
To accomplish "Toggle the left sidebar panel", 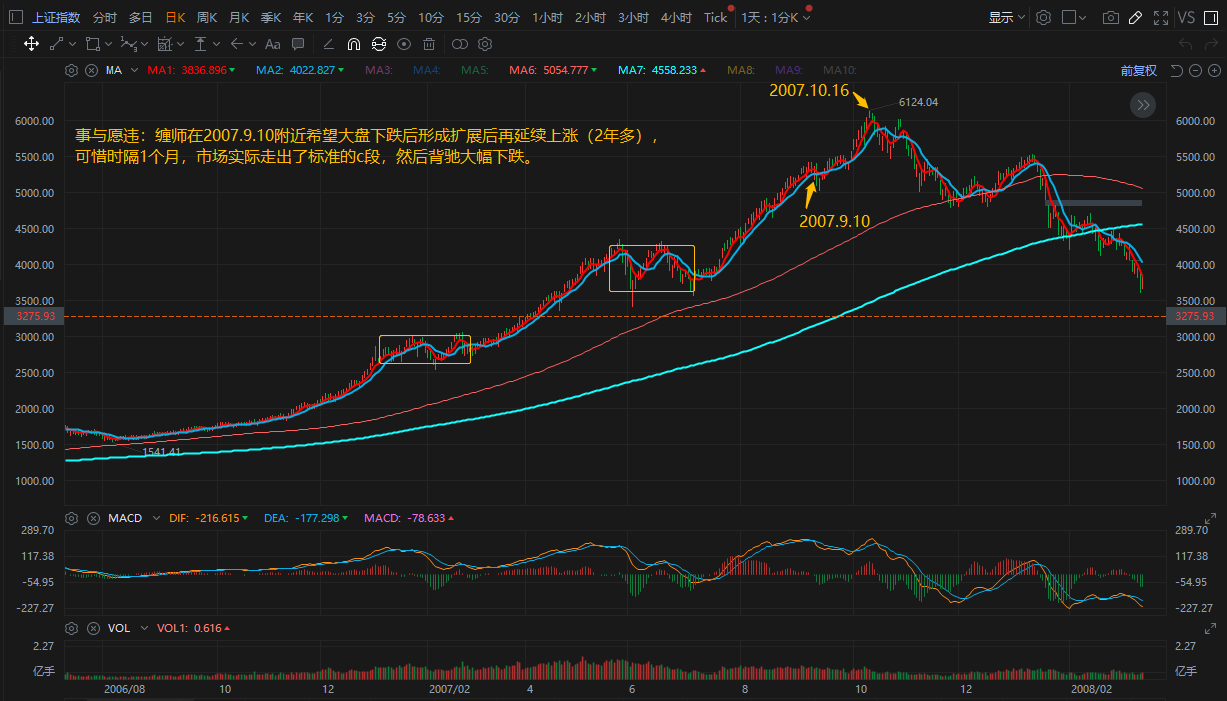I will (x=15, y=18).
